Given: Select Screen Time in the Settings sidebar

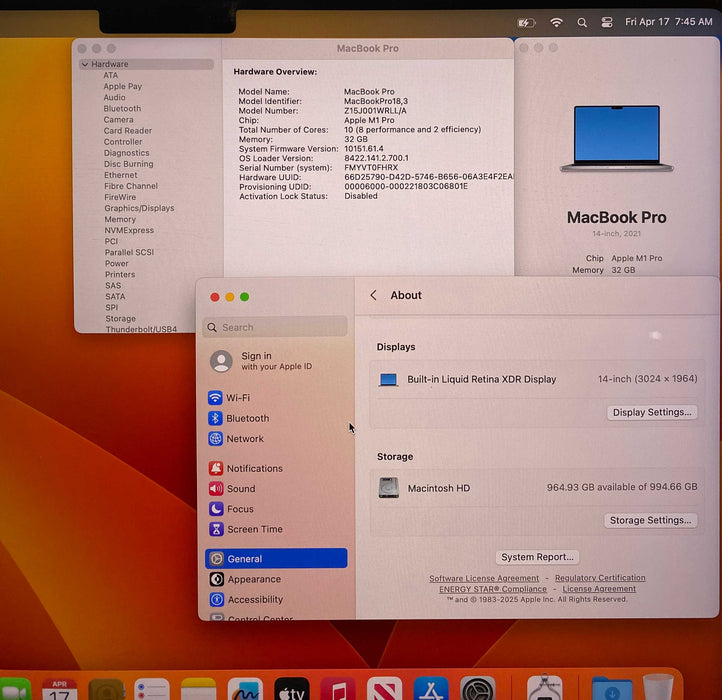Looking at the screenshot, I should click(275, 529).
